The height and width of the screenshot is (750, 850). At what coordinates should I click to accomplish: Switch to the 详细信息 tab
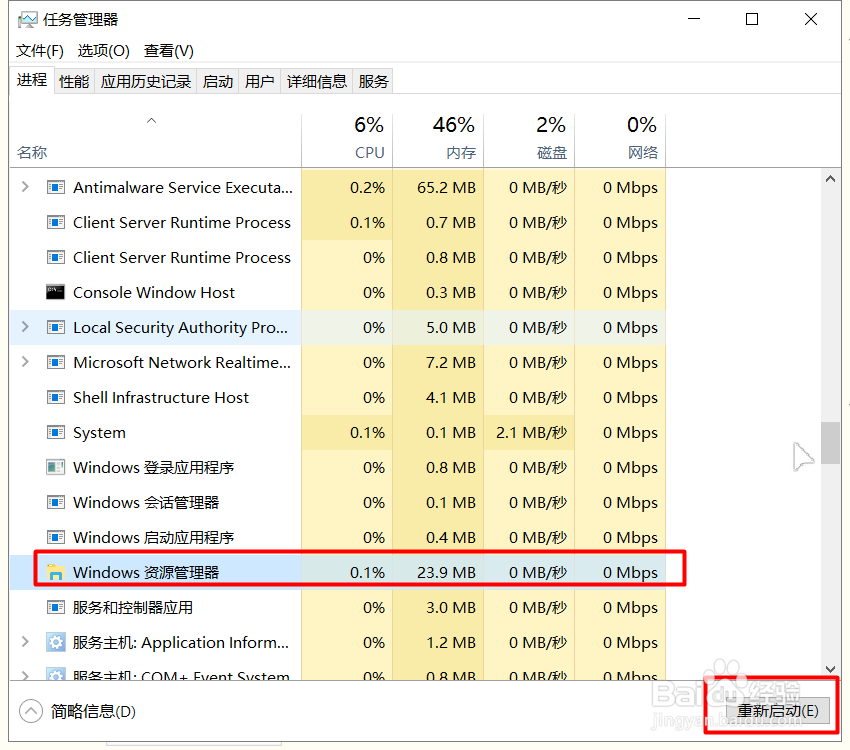pyautogui.click(x=317, y=82)
